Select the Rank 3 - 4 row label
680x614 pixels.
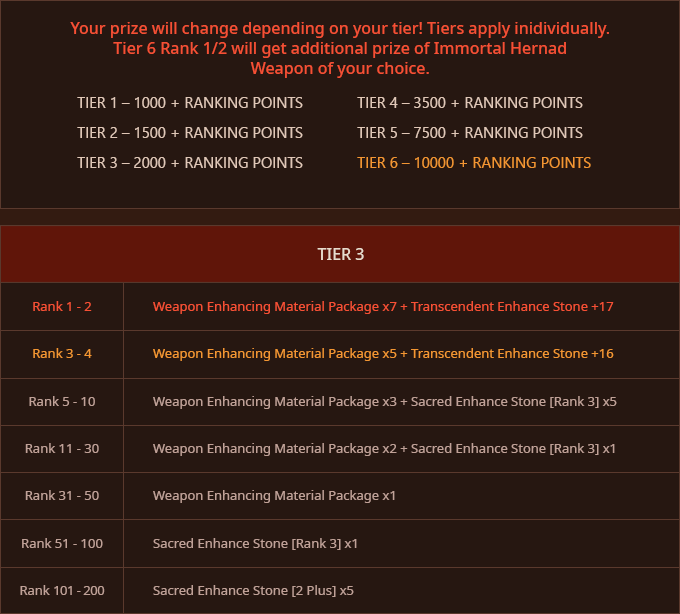point(62,354)
